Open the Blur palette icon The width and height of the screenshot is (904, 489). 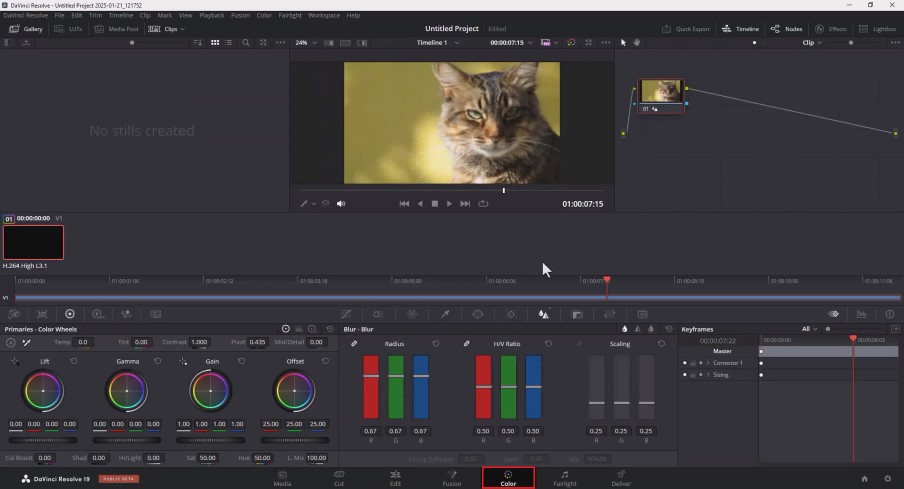(x=543, y=314)
